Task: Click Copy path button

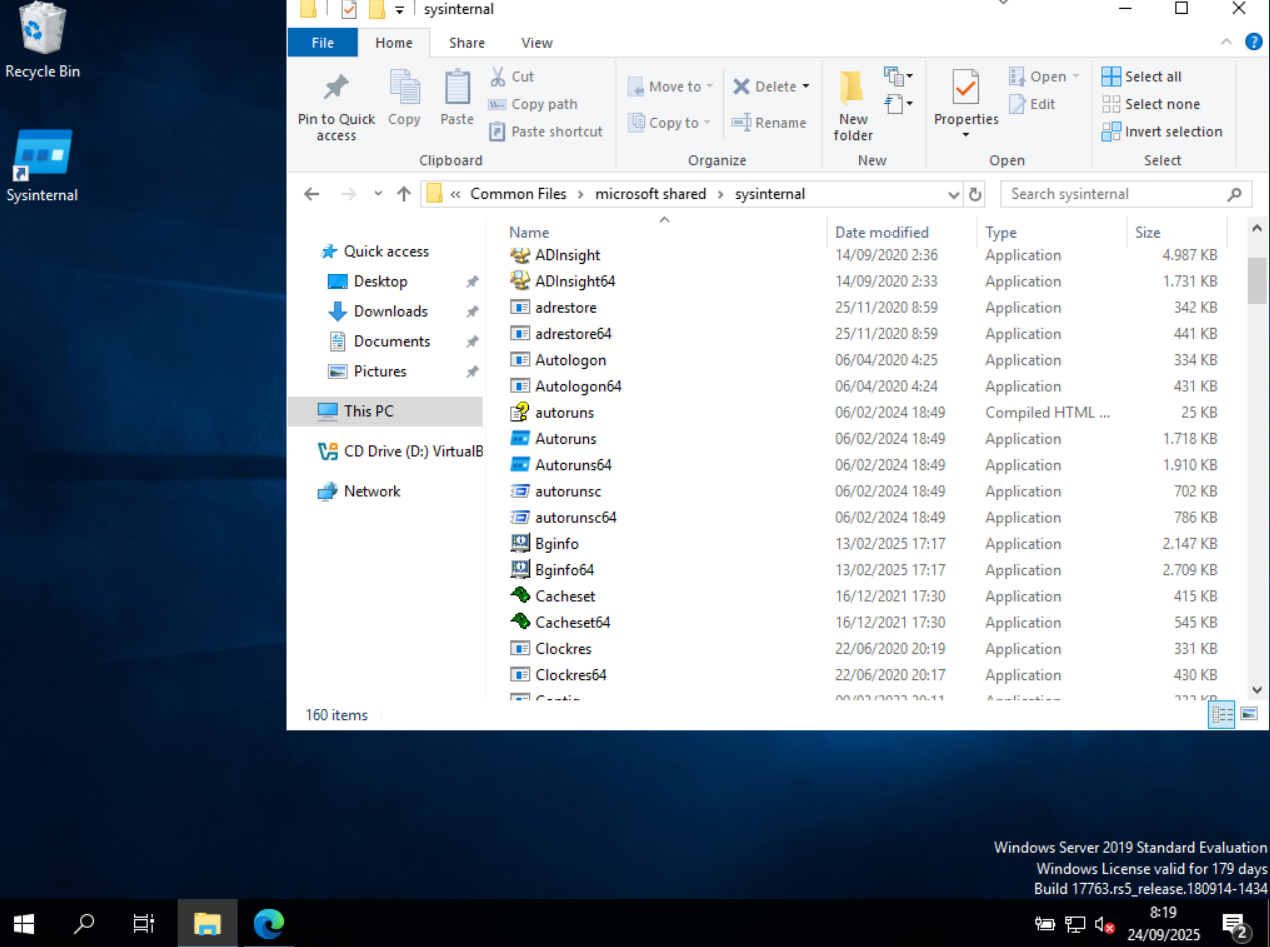Action: click(x=533, y=104)
